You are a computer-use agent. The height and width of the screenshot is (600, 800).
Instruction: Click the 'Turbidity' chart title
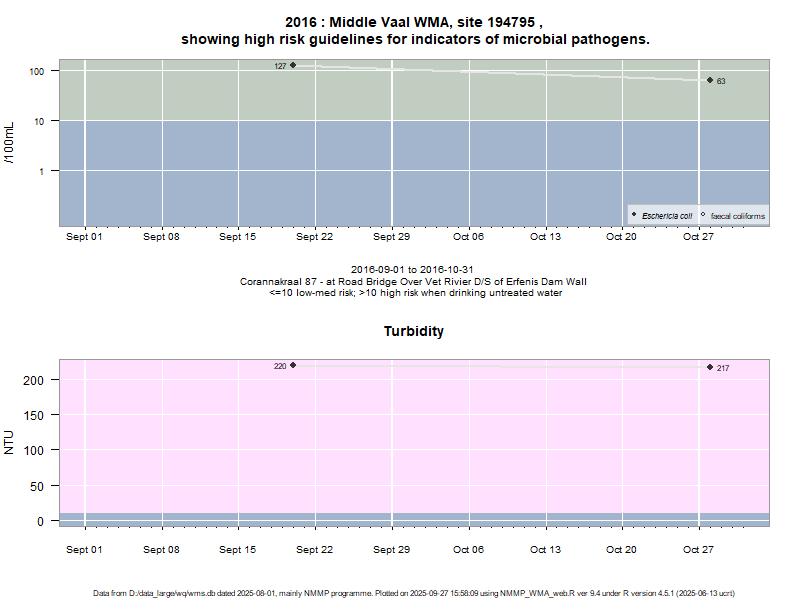tap(414, 331)
